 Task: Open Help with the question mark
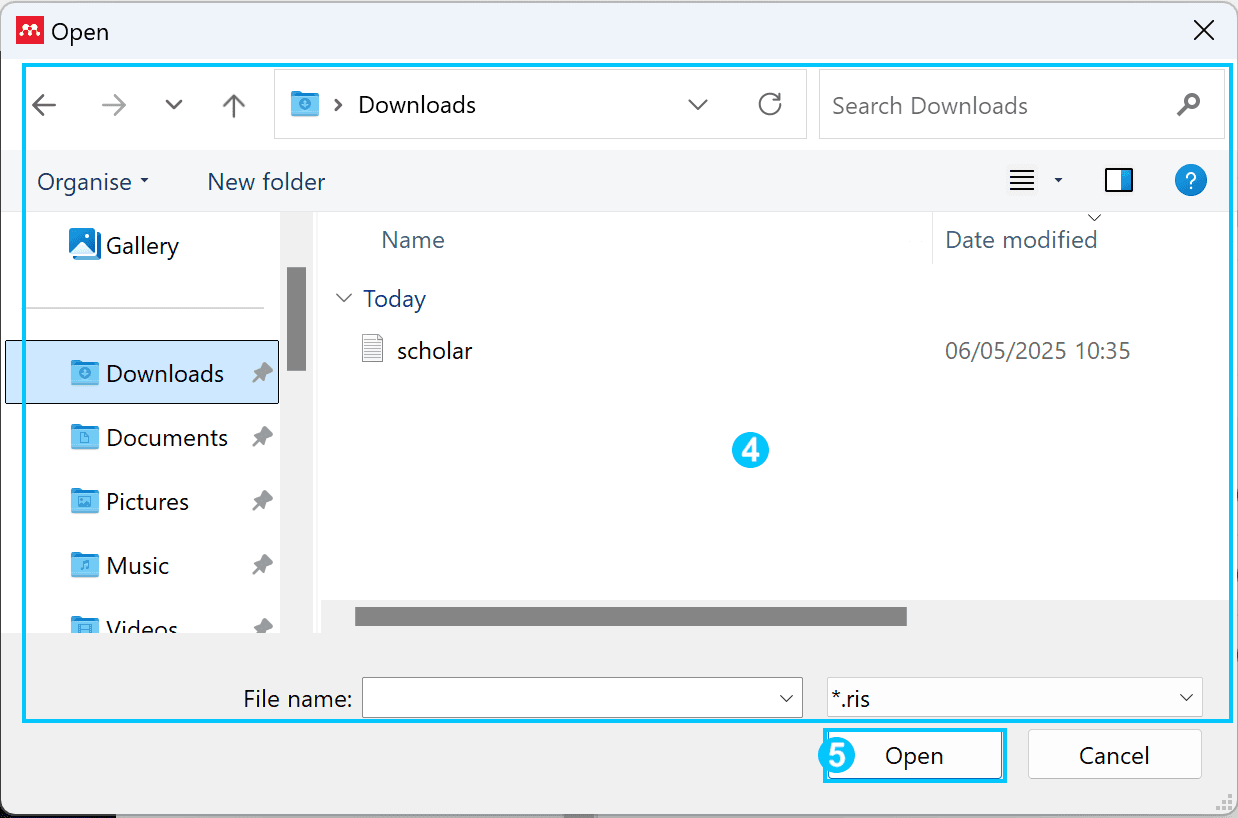coord(1190,181)
